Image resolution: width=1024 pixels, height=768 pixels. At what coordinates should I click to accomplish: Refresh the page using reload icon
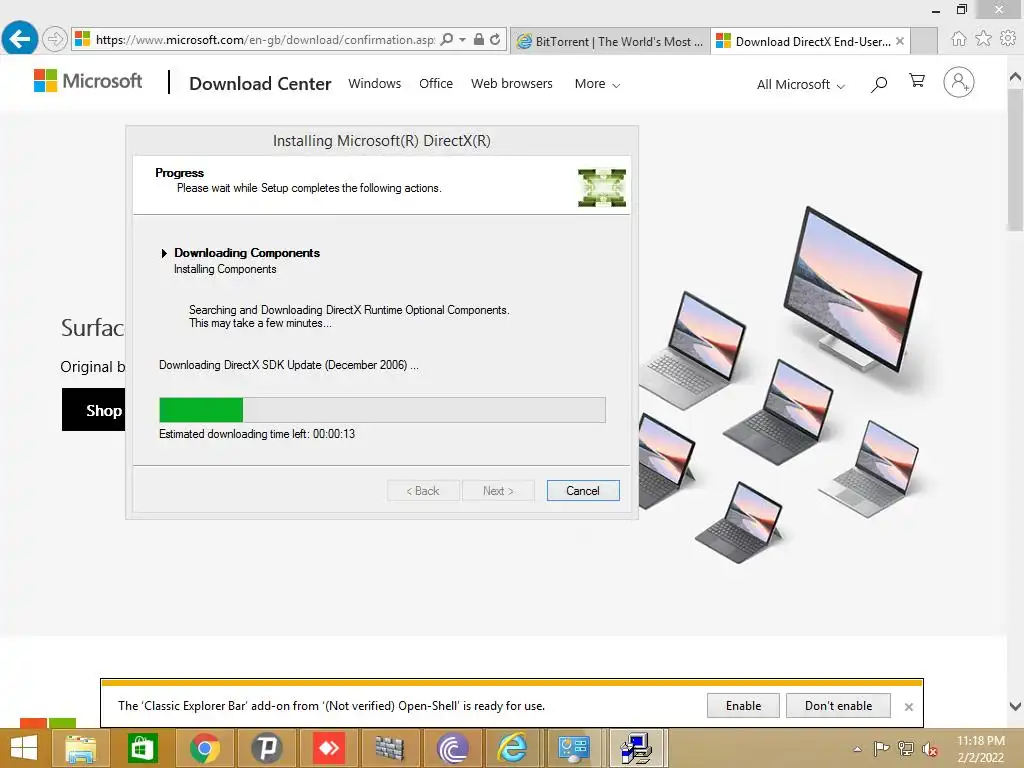(496, 40)
